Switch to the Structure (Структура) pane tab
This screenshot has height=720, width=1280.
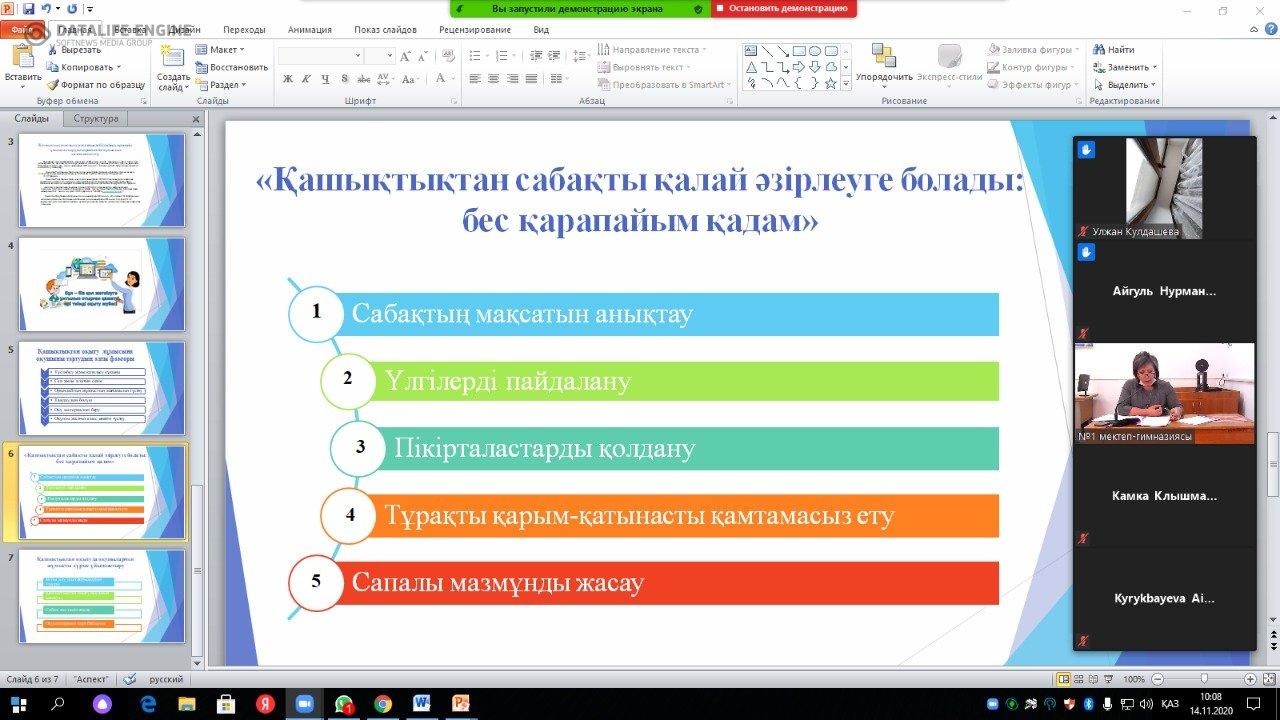tap(96, 118)
